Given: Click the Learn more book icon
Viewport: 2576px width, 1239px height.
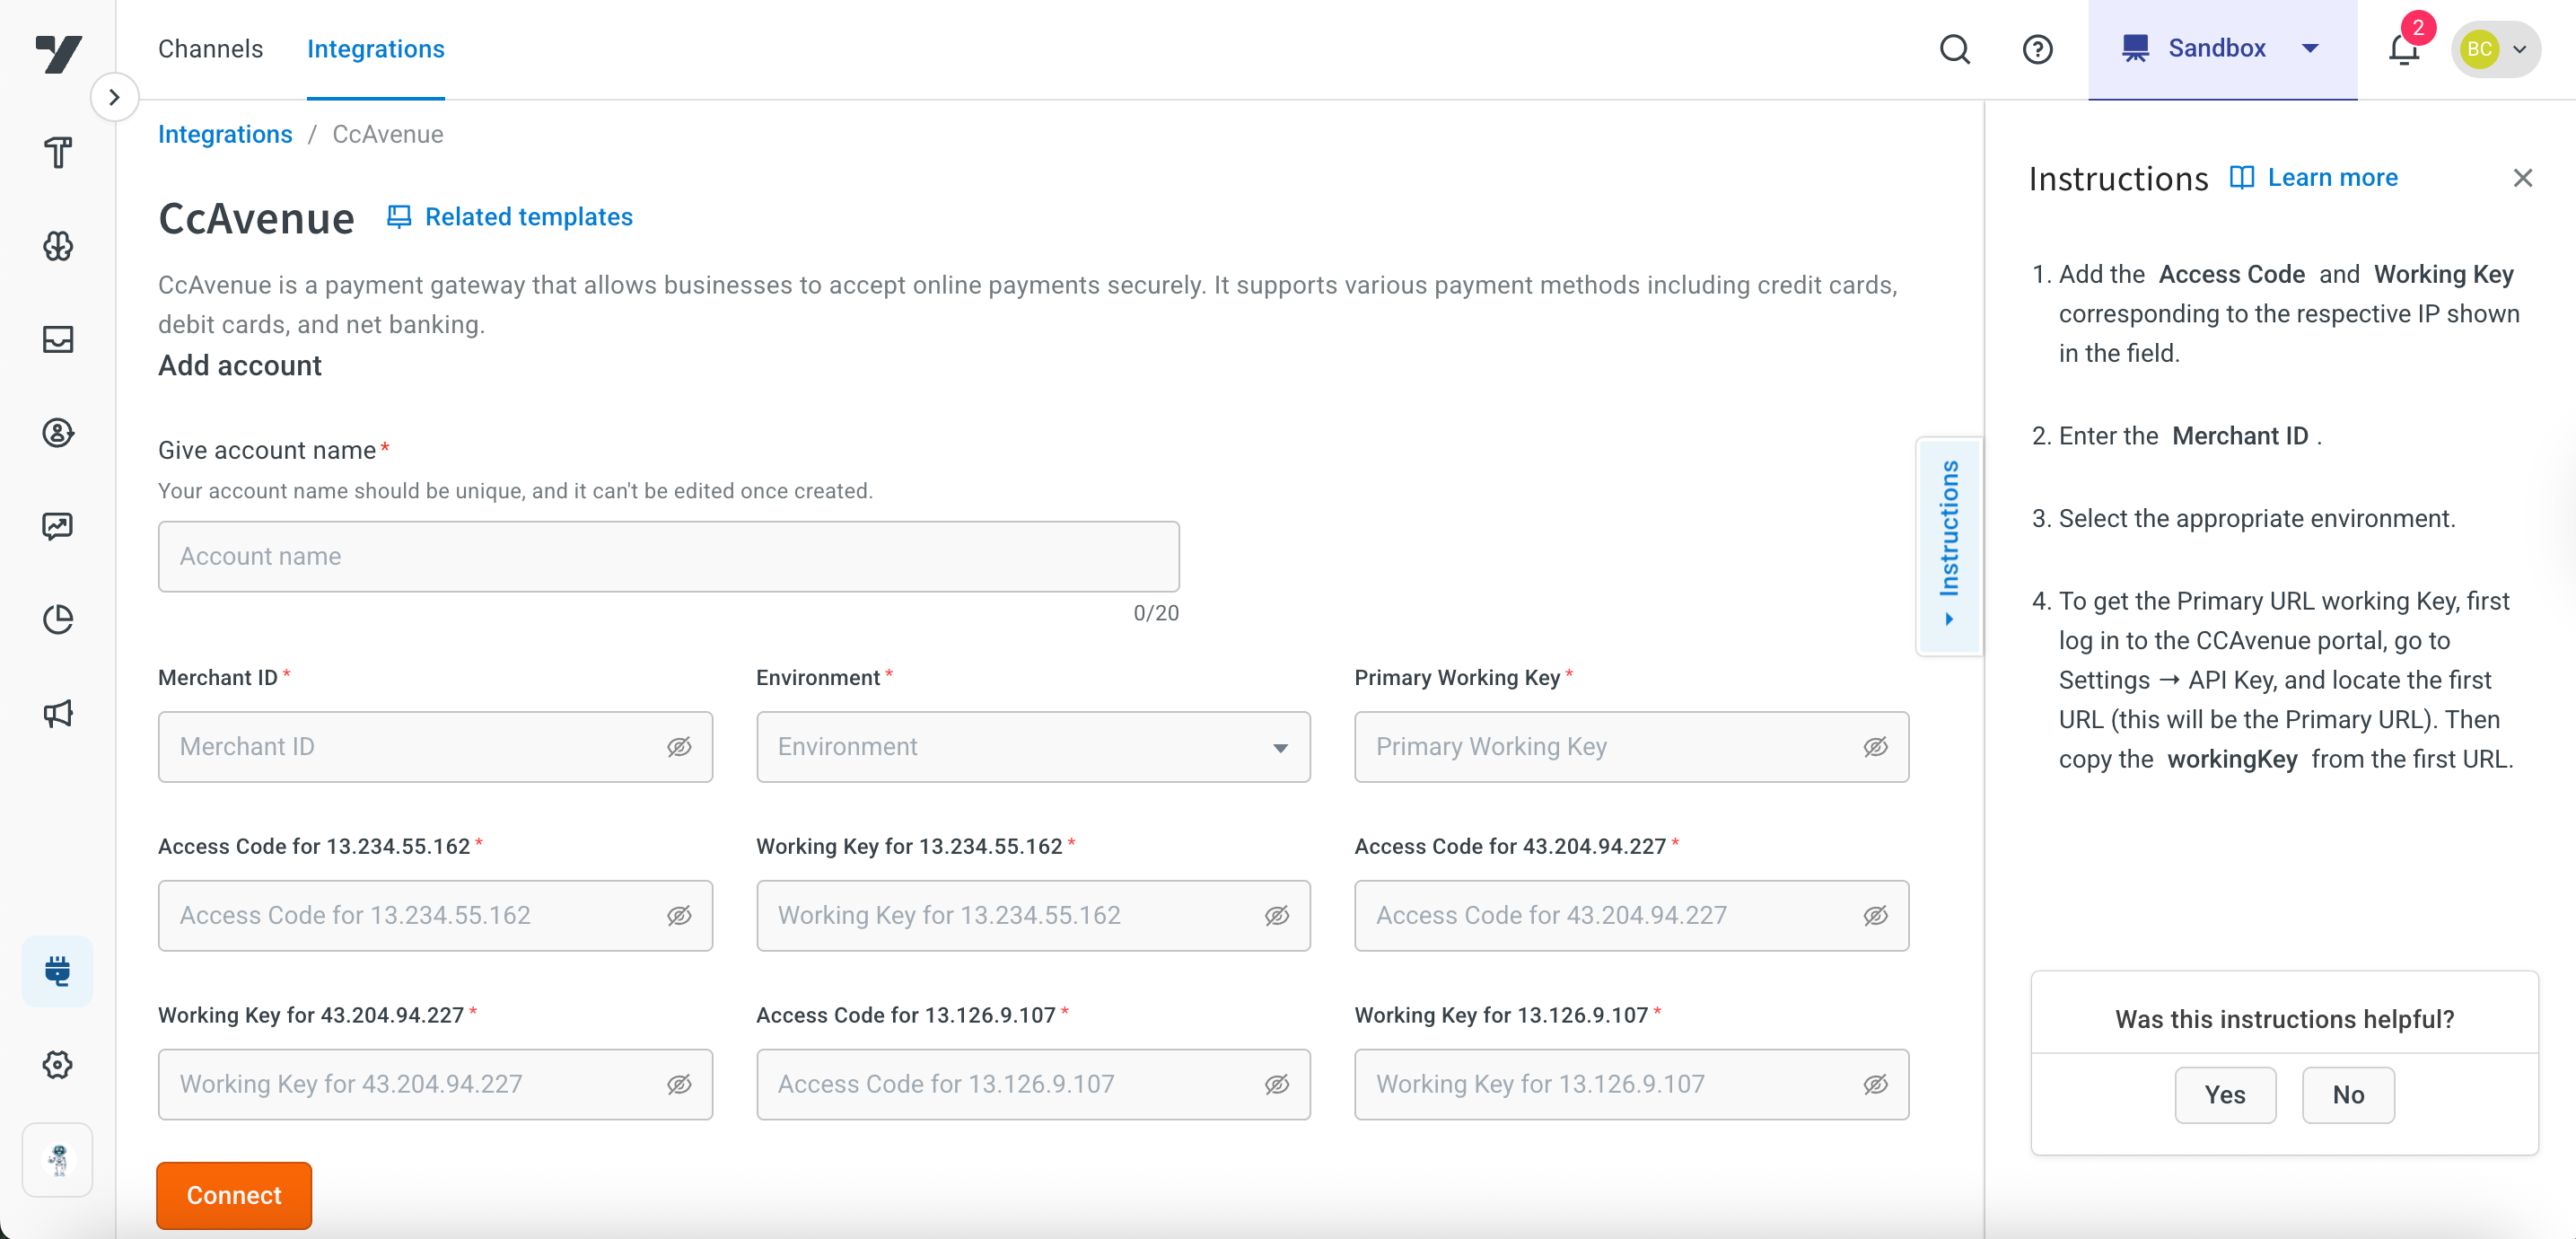Looking at the screenshot, I should tap(2241, 177).
